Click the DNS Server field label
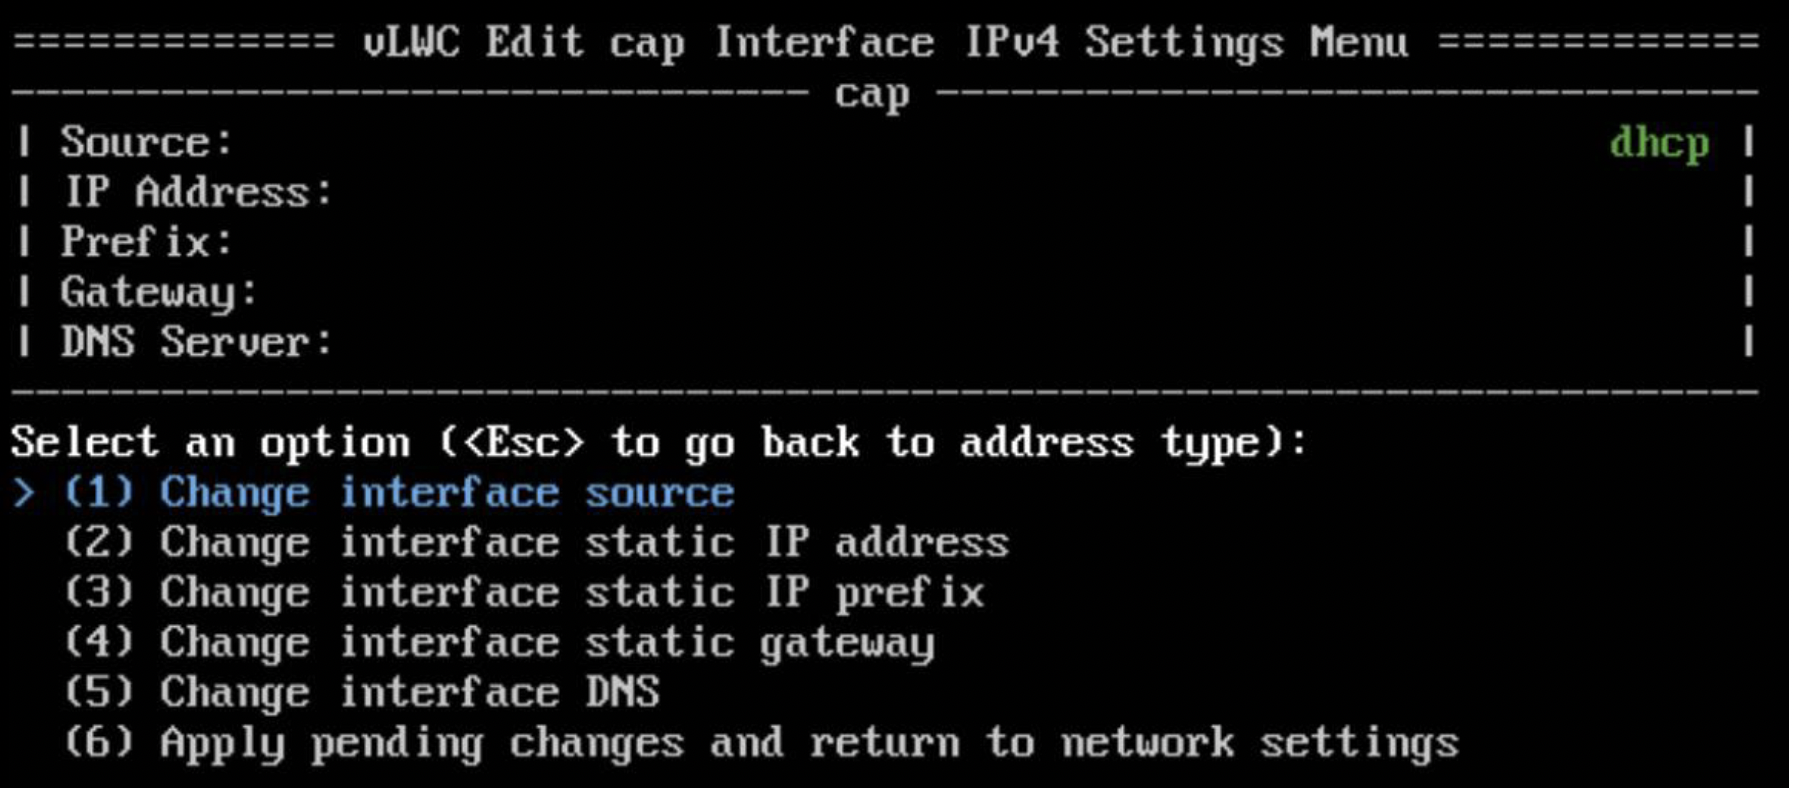 click(x=196, y=342)
